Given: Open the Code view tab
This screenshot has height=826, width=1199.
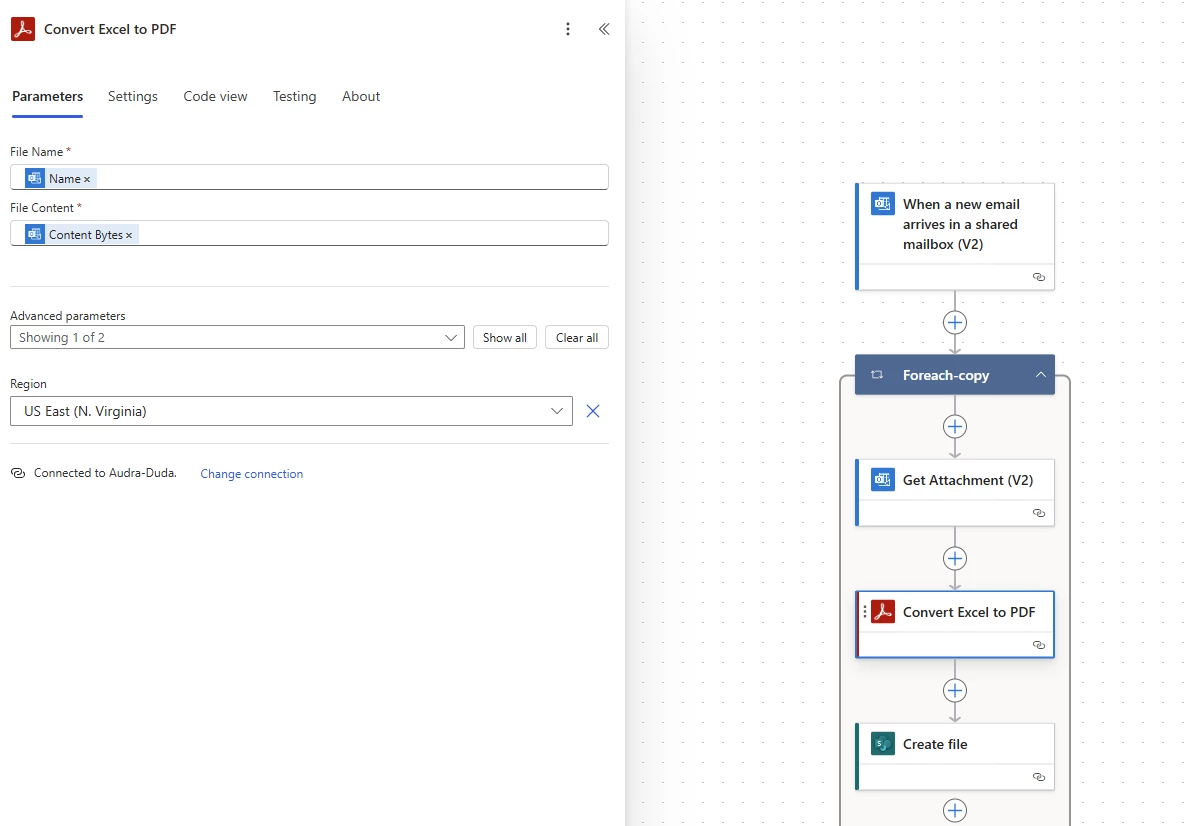Looking at the screenshot, I should tap(215, 96).
